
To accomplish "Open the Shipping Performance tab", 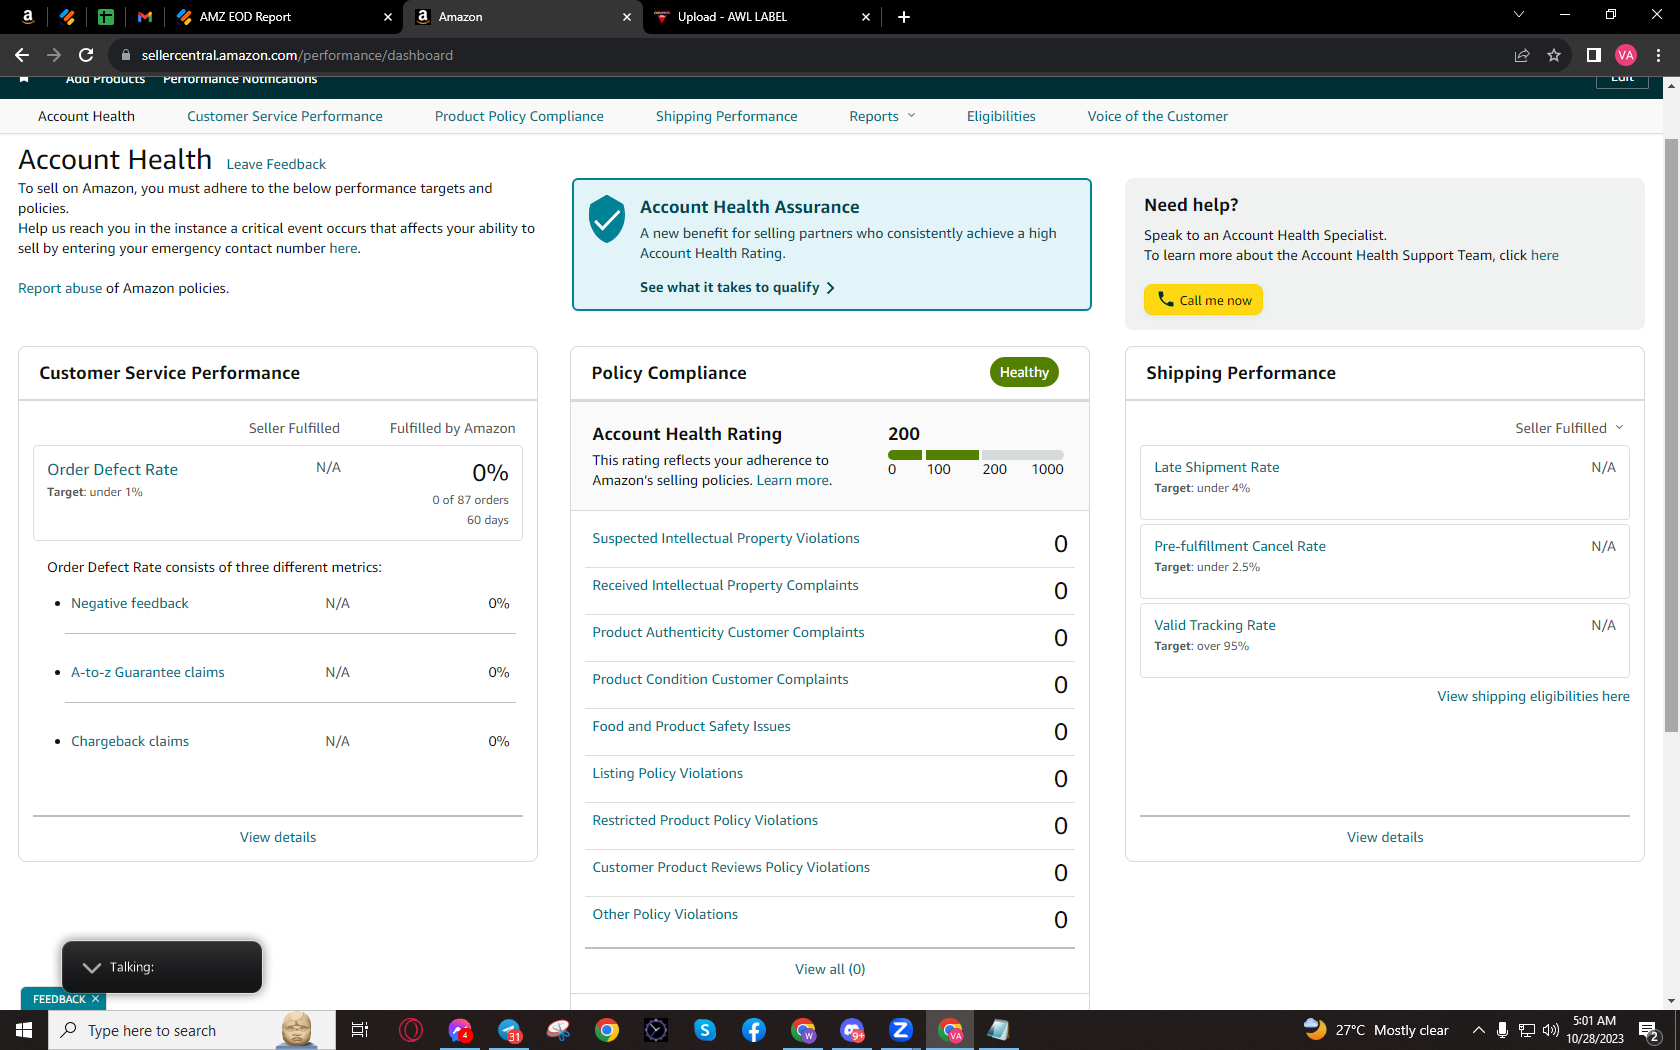I will pyautogui.click(x=727, y=116).
